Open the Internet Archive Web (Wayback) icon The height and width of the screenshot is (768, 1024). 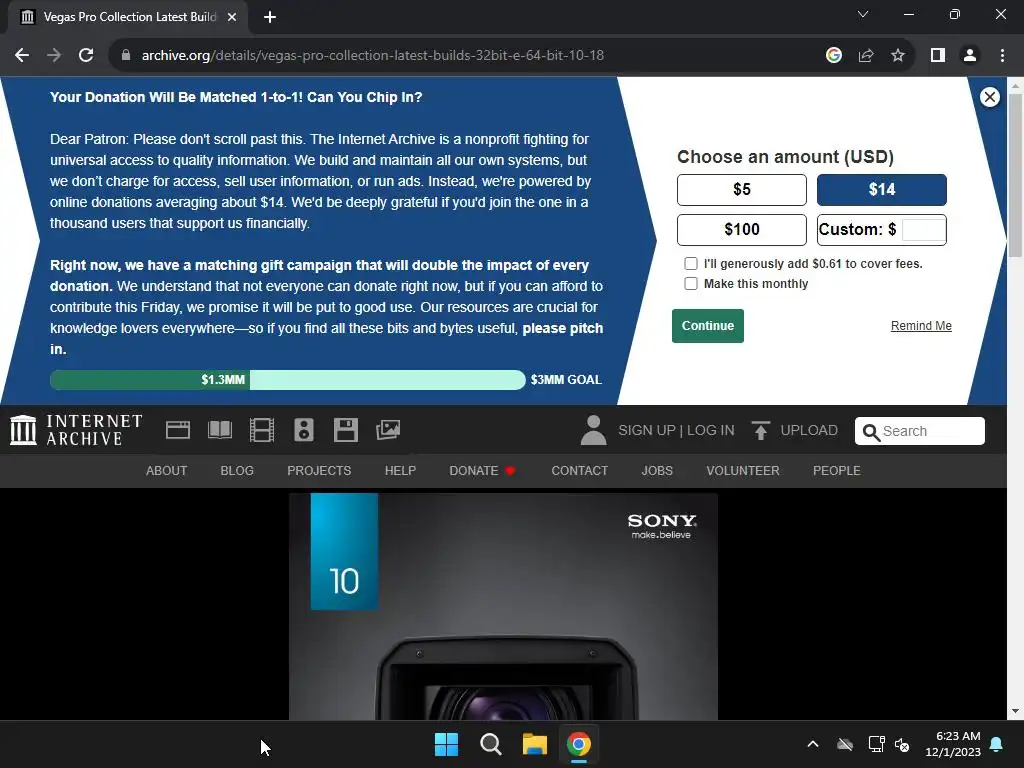[x=178, y=430]
